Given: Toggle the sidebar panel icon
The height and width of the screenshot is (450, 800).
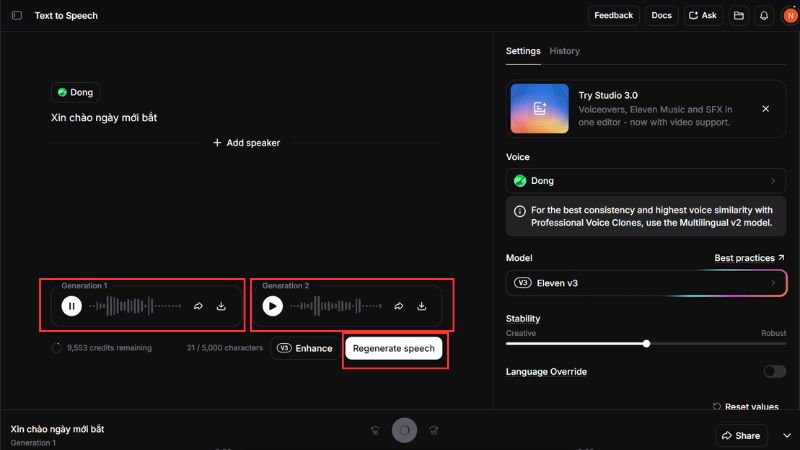Looking at the screenshot, I should coord(17,16).
